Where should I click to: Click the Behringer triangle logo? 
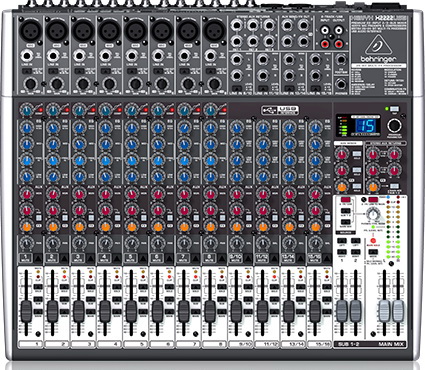(379, 46)
